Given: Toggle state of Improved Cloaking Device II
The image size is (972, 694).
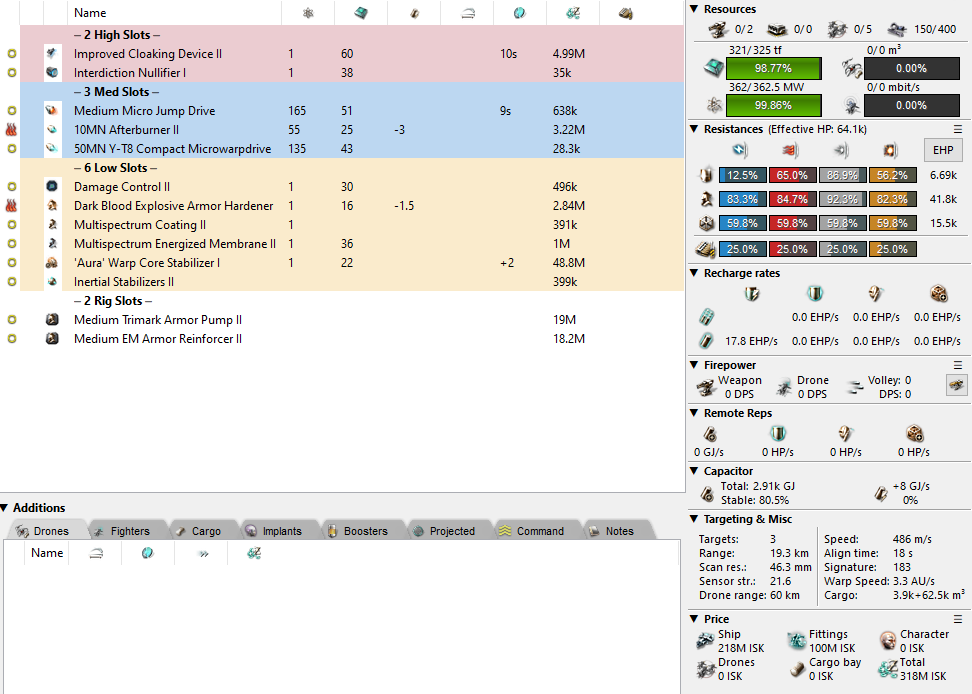Looking at the screenshot, I should (11, 54).
